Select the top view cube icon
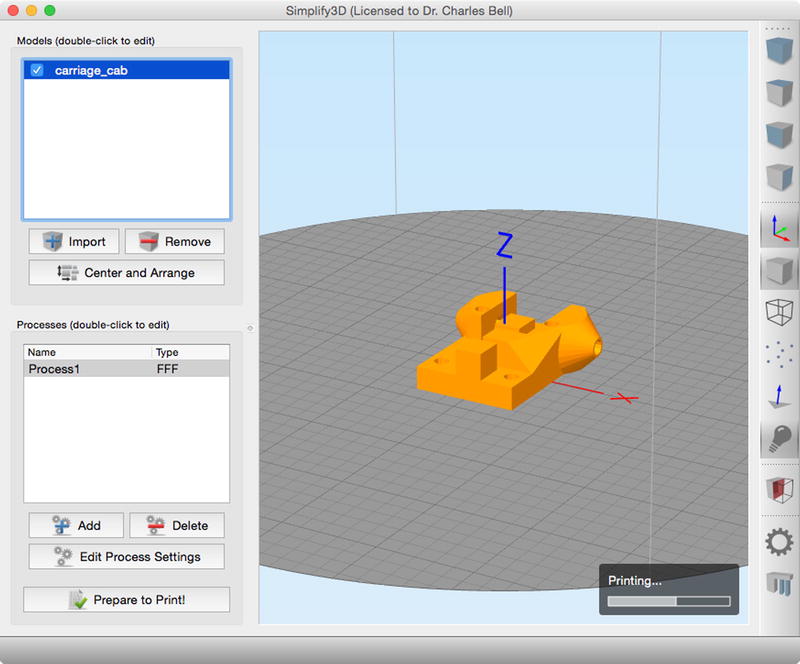Viewport: 800px width, 664px height. [779, 92]
